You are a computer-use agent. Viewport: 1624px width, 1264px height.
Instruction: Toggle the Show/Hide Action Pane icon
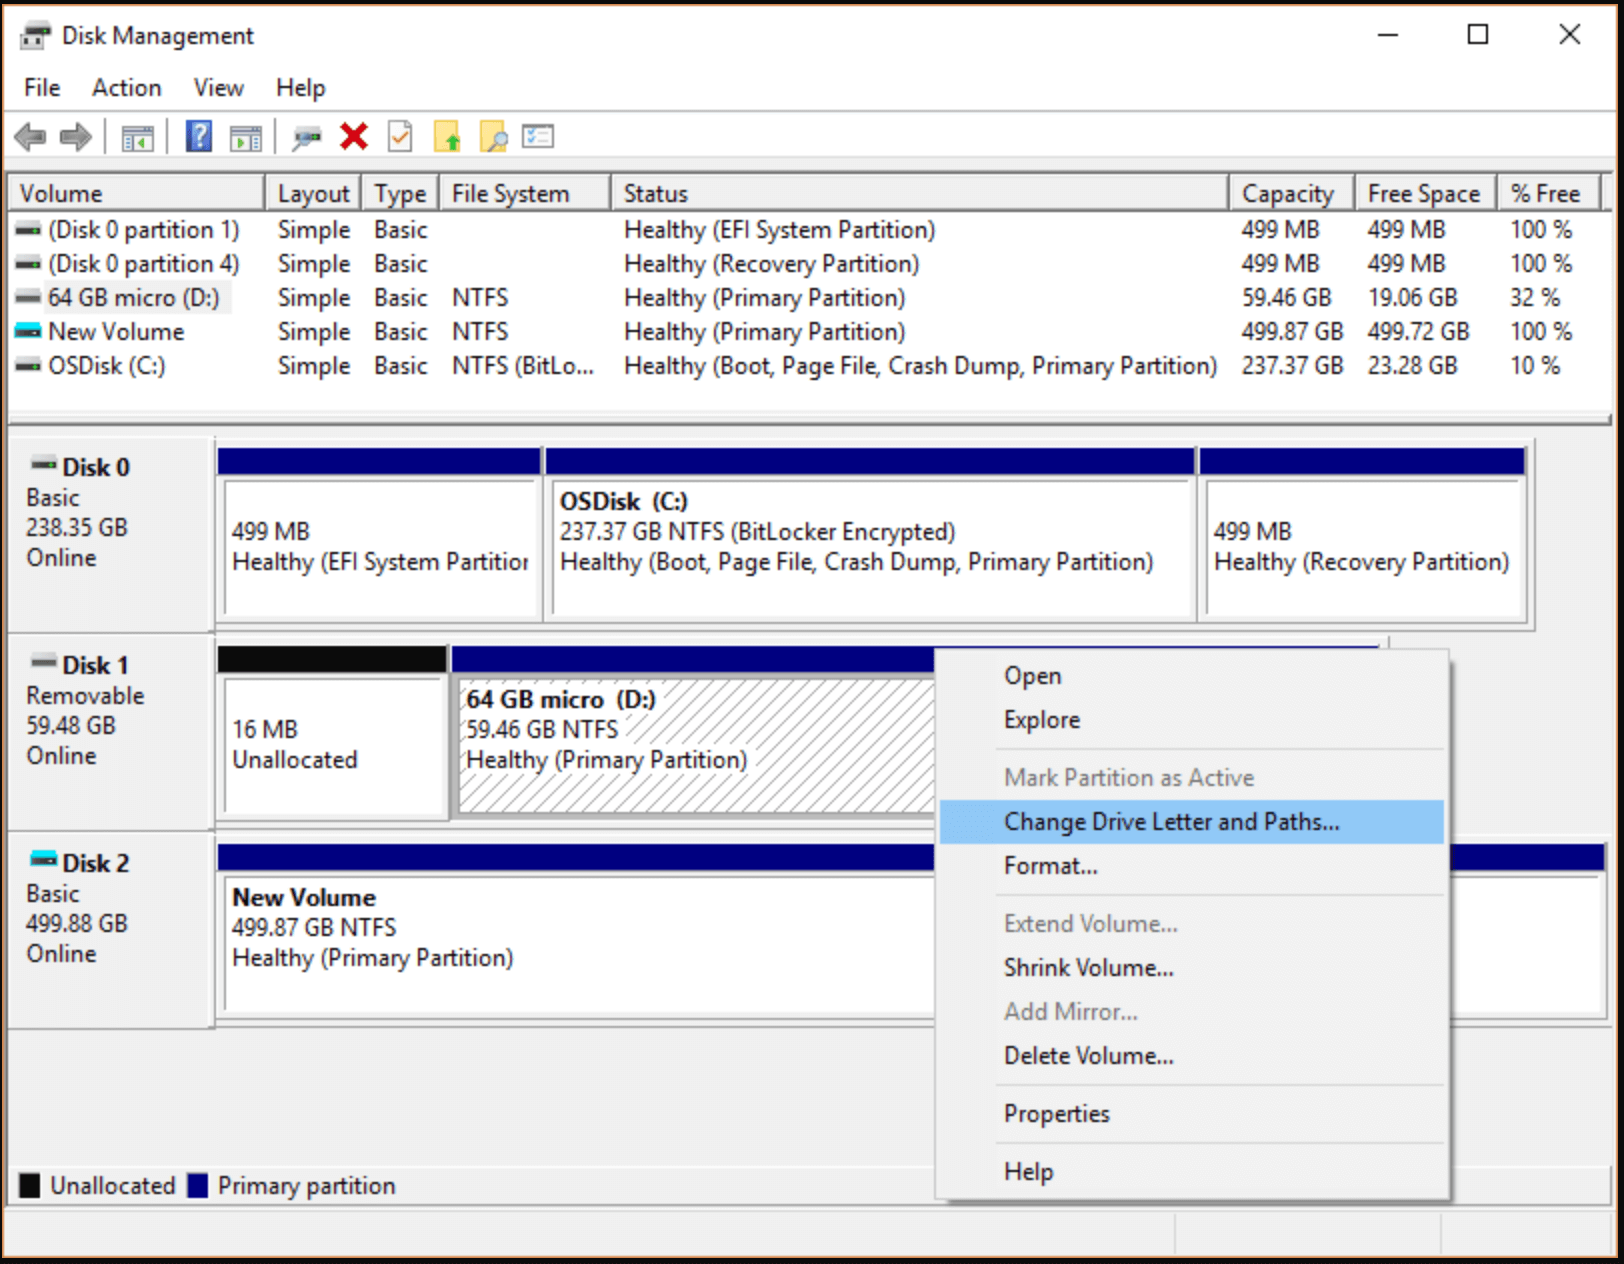click(245, 137)
